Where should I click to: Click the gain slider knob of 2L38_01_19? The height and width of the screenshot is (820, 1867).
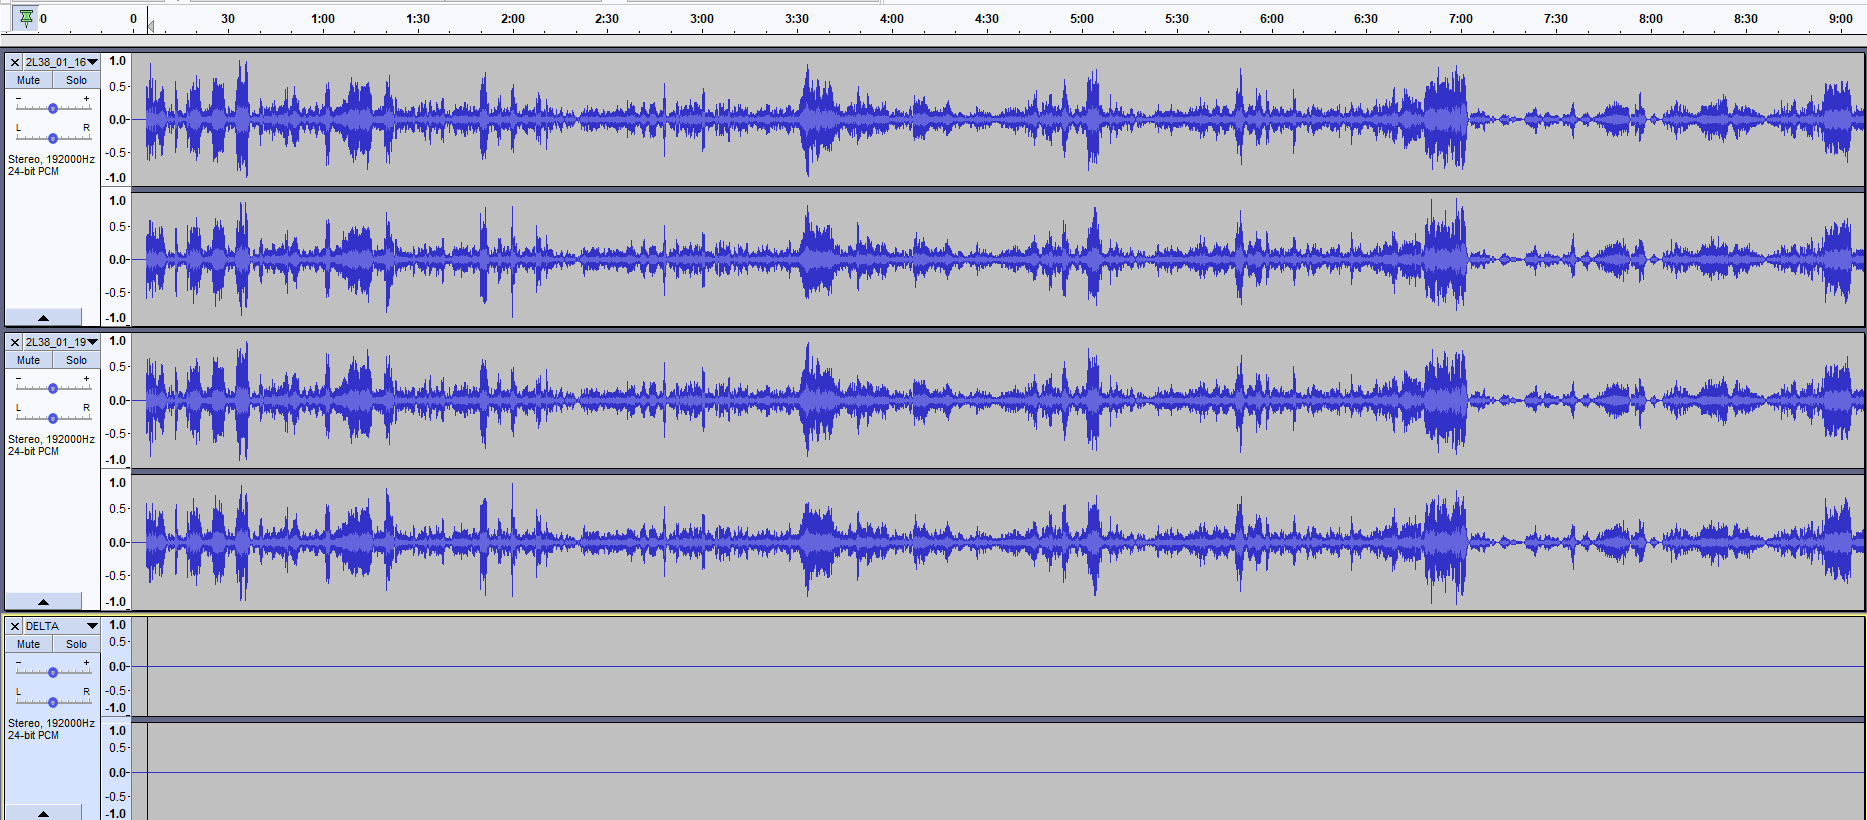point(53,388)
